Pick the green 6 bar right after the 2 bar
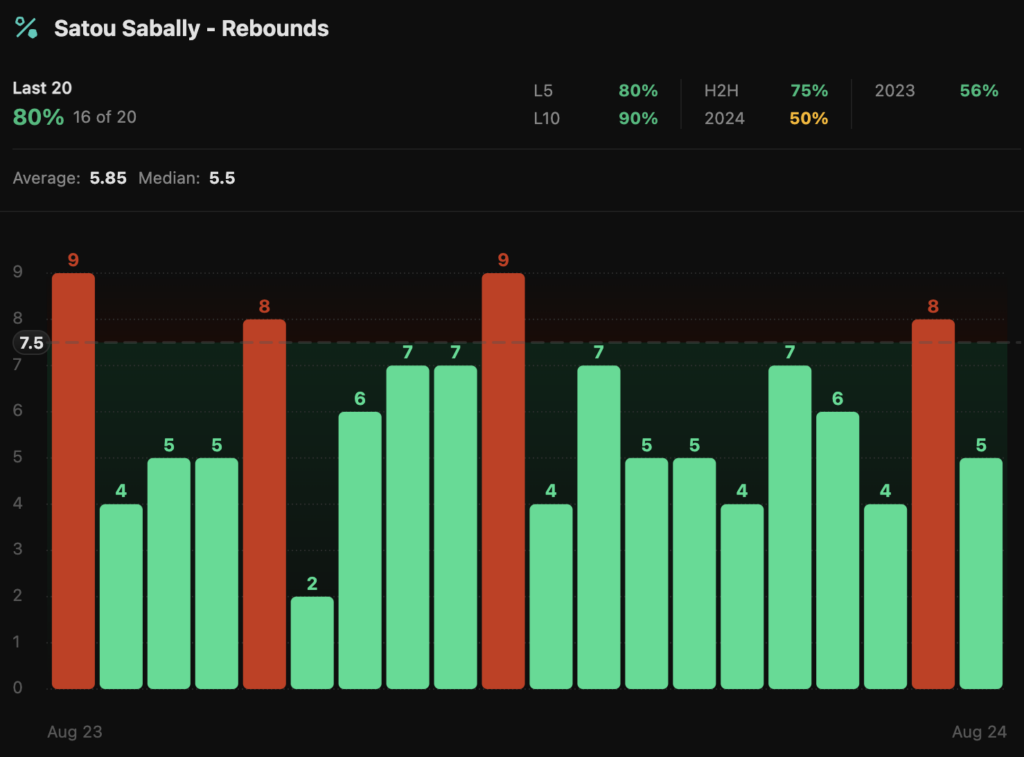1024x757 pixels. click(x=360, y=550)
